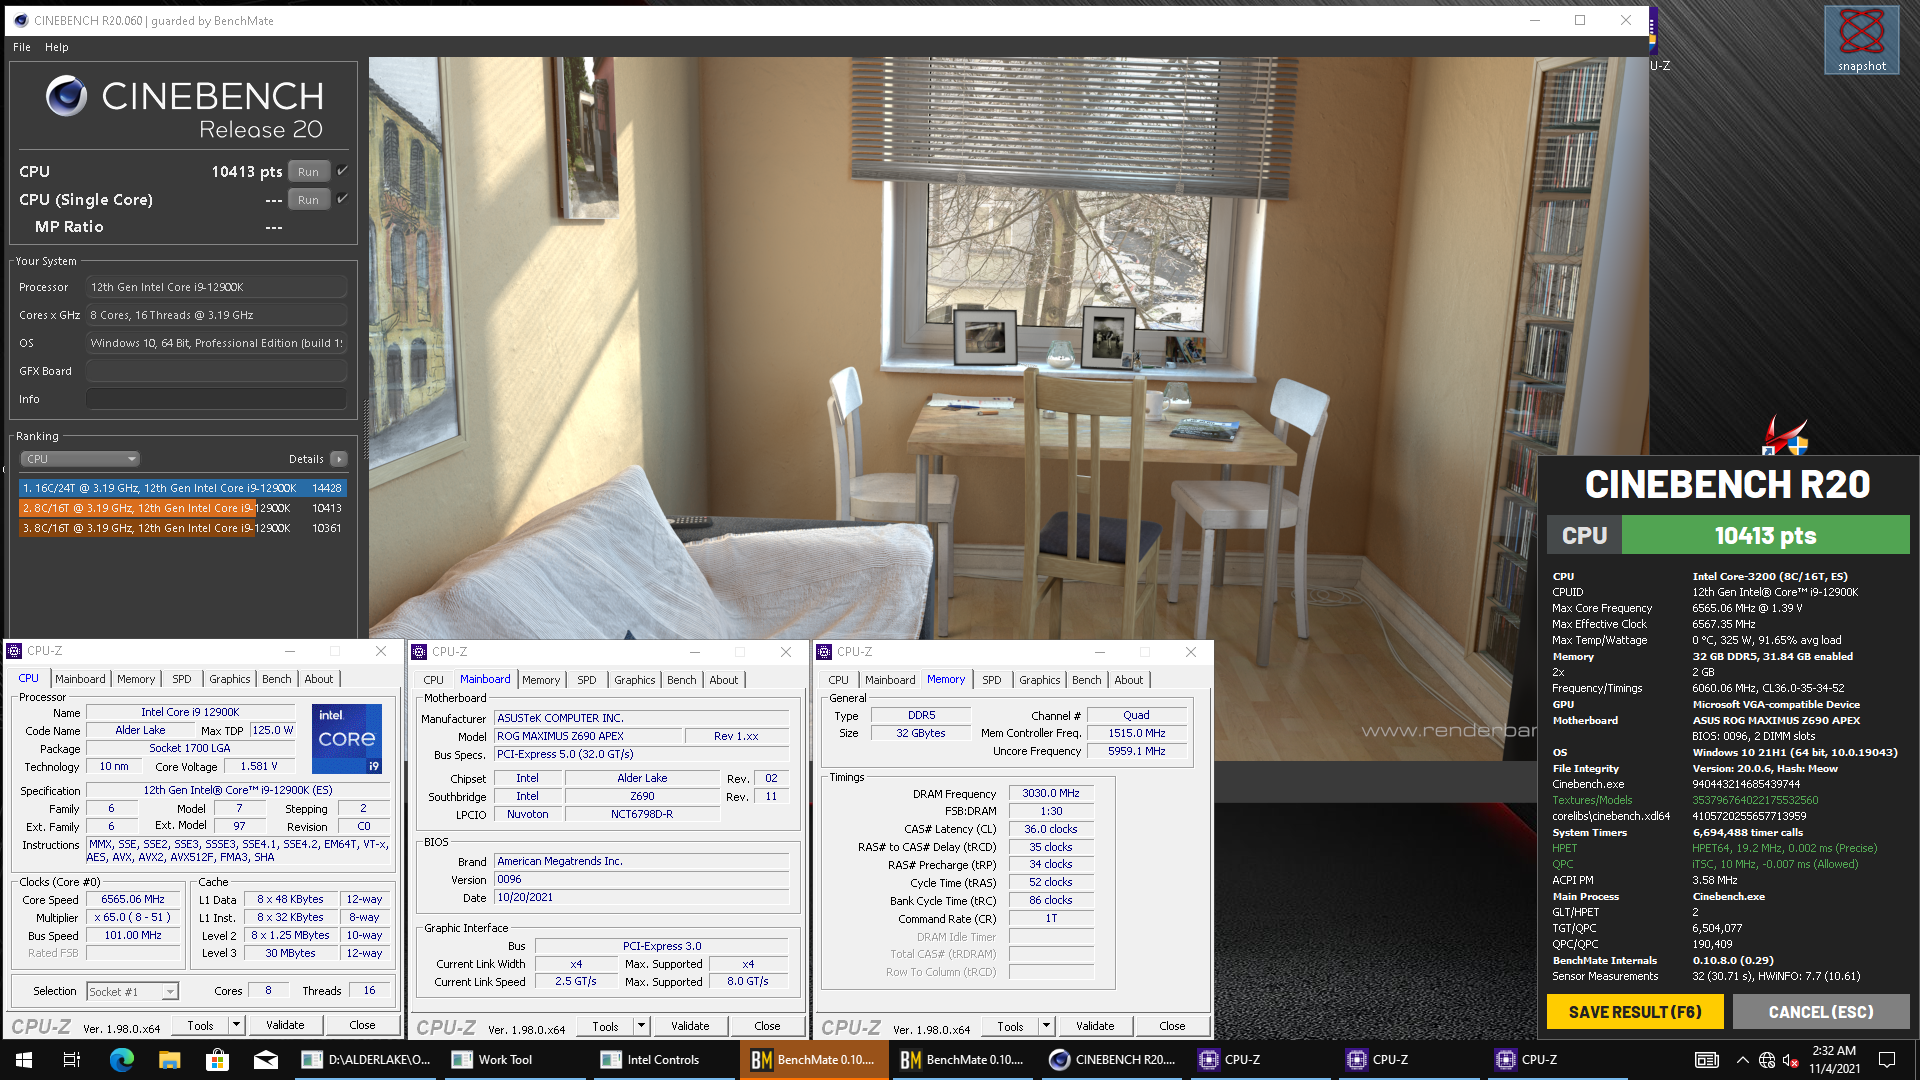Open Tools dropdown arrow in Memory window
The image size is (1920, 1080).
[x=1046, y=1026]
